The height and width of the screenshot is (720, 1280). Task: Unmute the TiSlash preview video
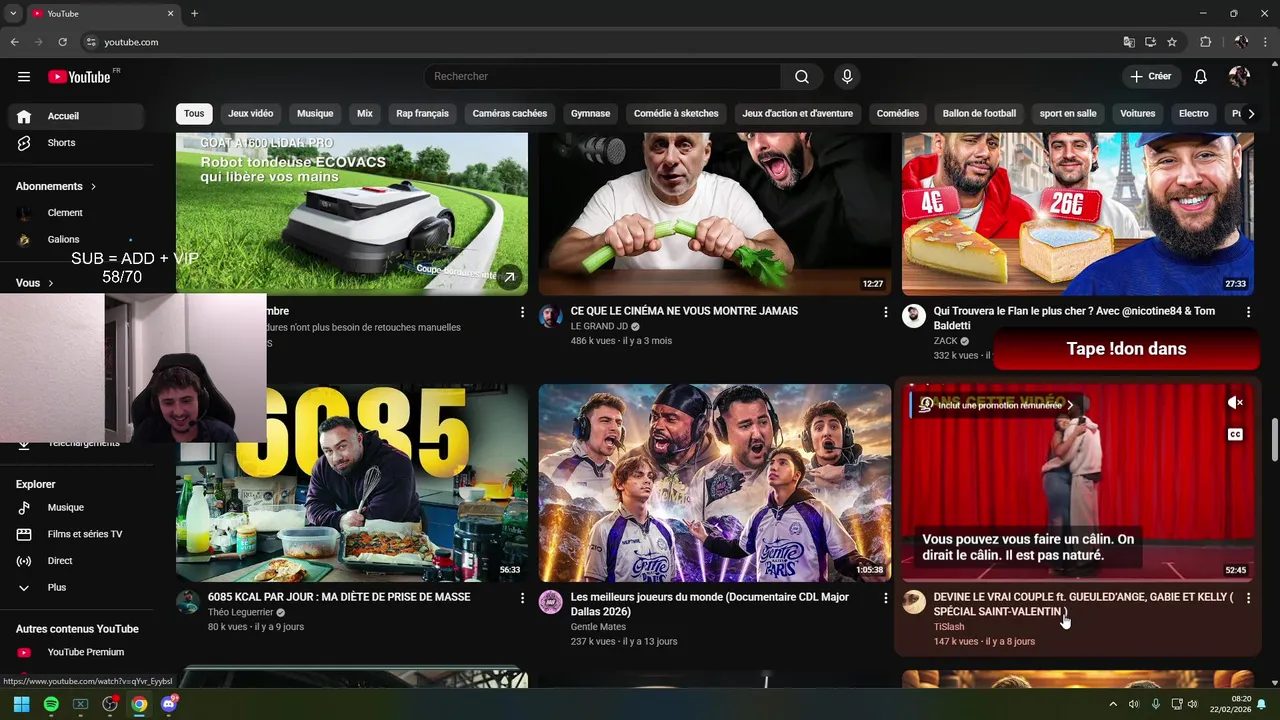click(x=1235, y=403)
